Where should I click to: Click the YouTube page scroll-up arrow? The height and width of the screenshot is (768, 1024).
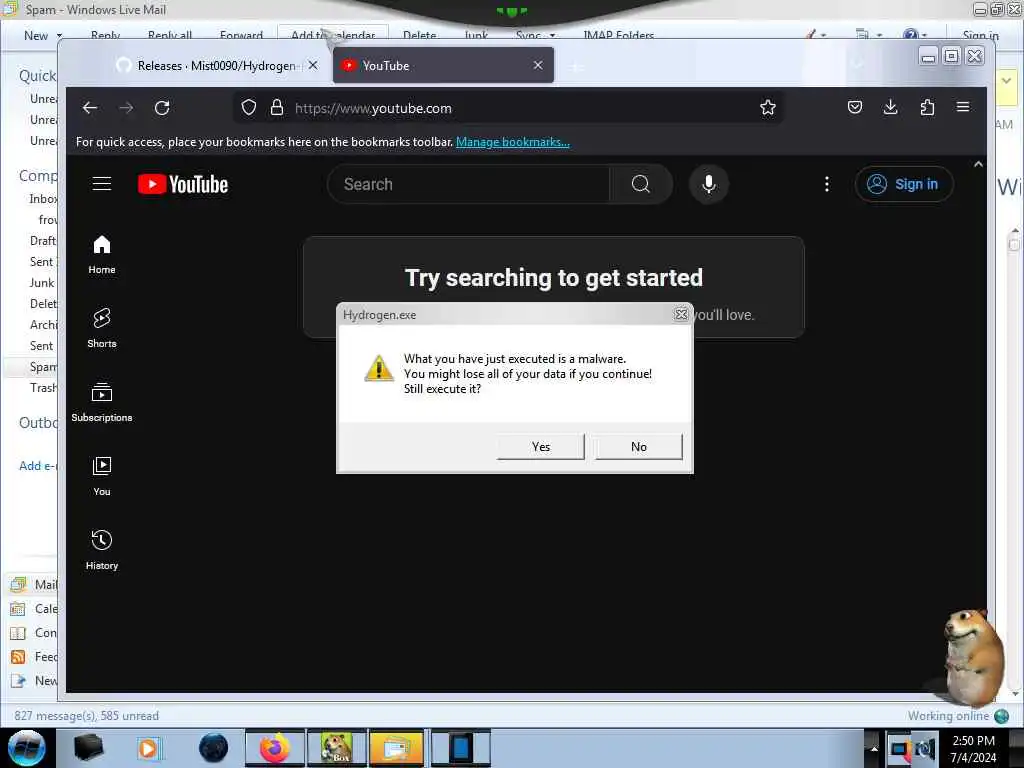click(x=978, y=164)
